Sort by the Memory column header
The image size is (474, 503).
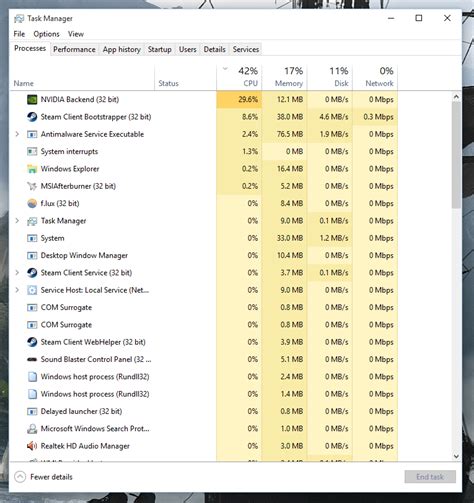[x=285, y=77]
